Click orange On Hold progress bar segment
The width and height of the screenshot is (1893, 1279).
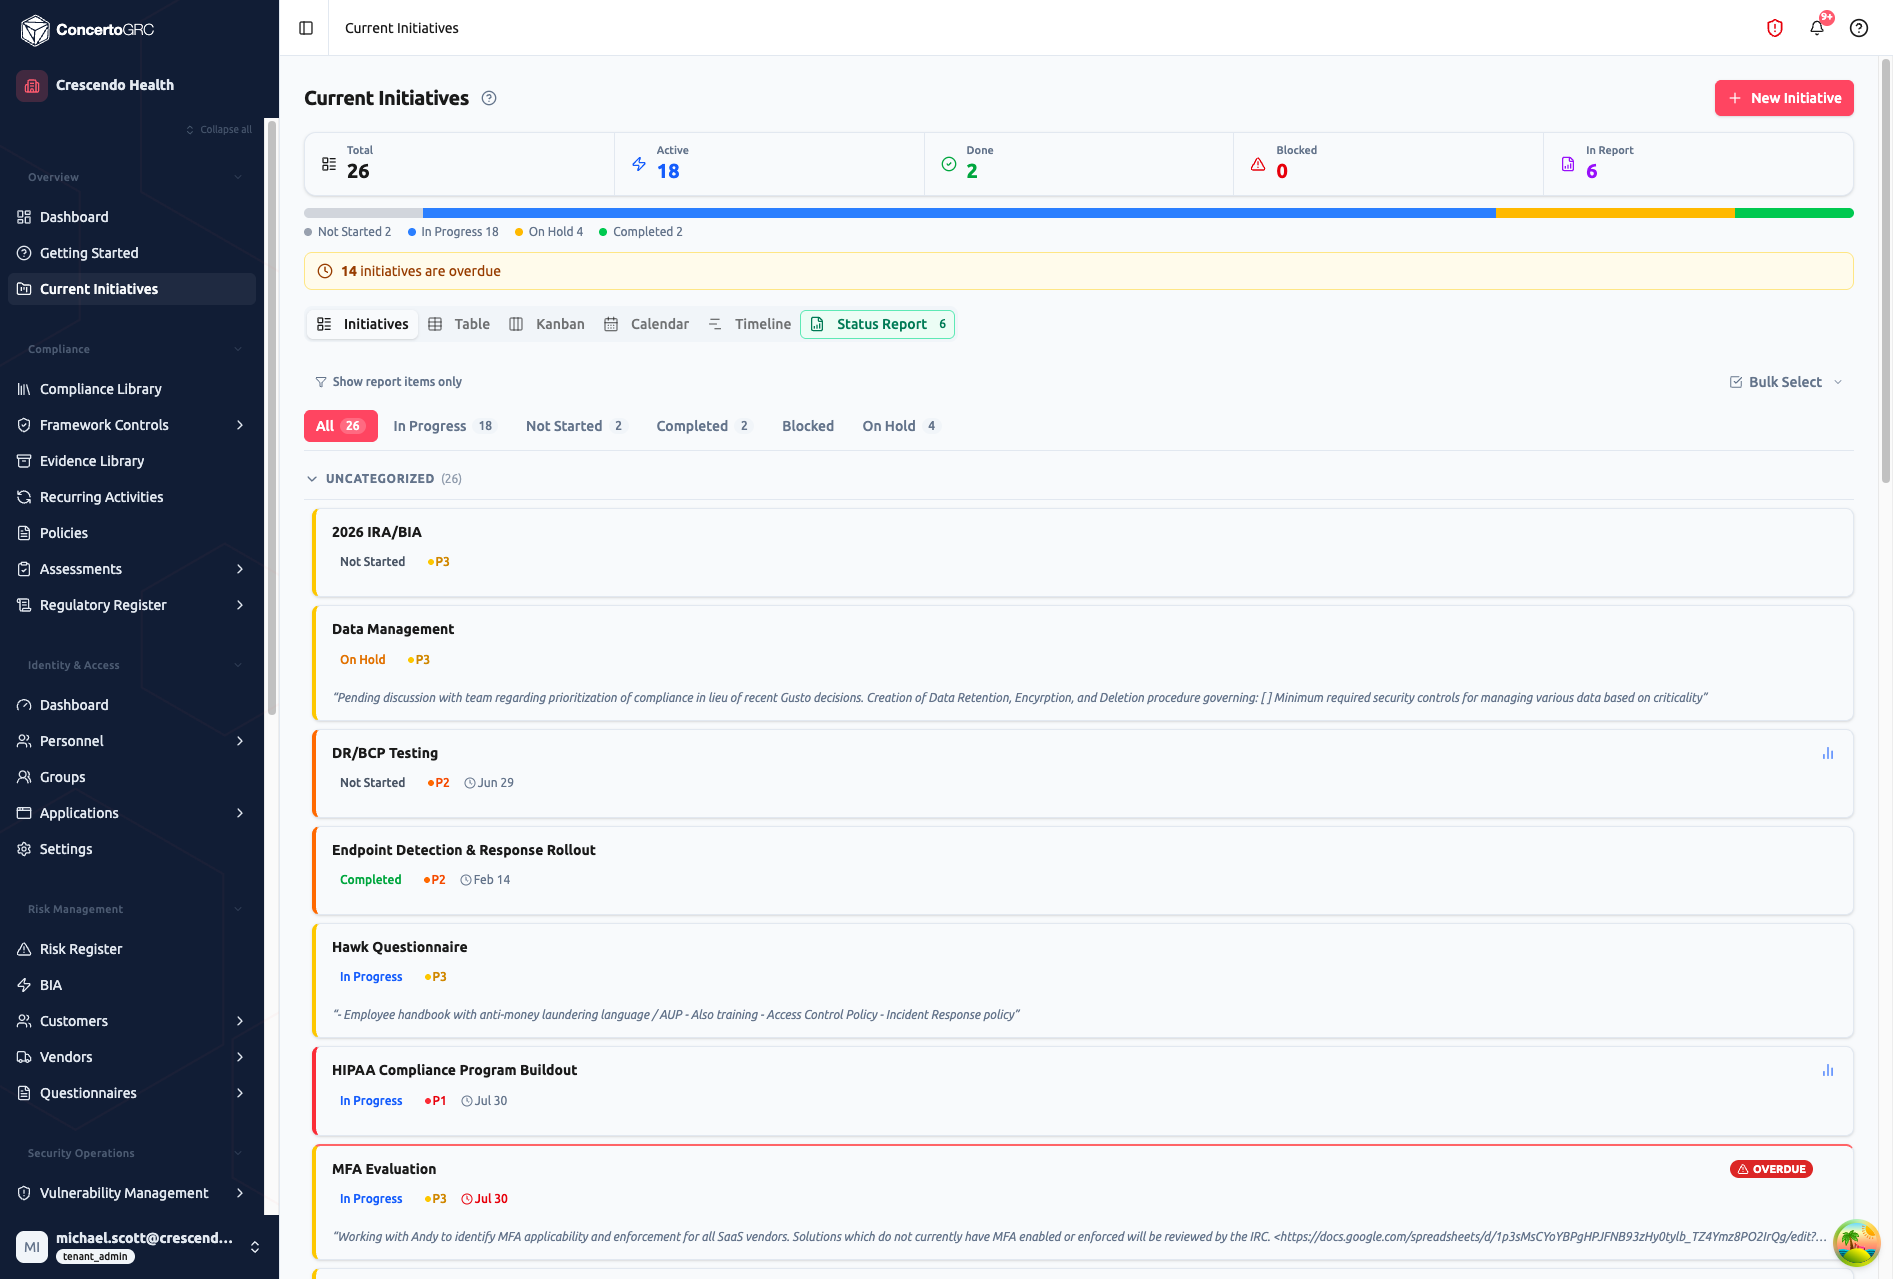tap(1615, 213)
